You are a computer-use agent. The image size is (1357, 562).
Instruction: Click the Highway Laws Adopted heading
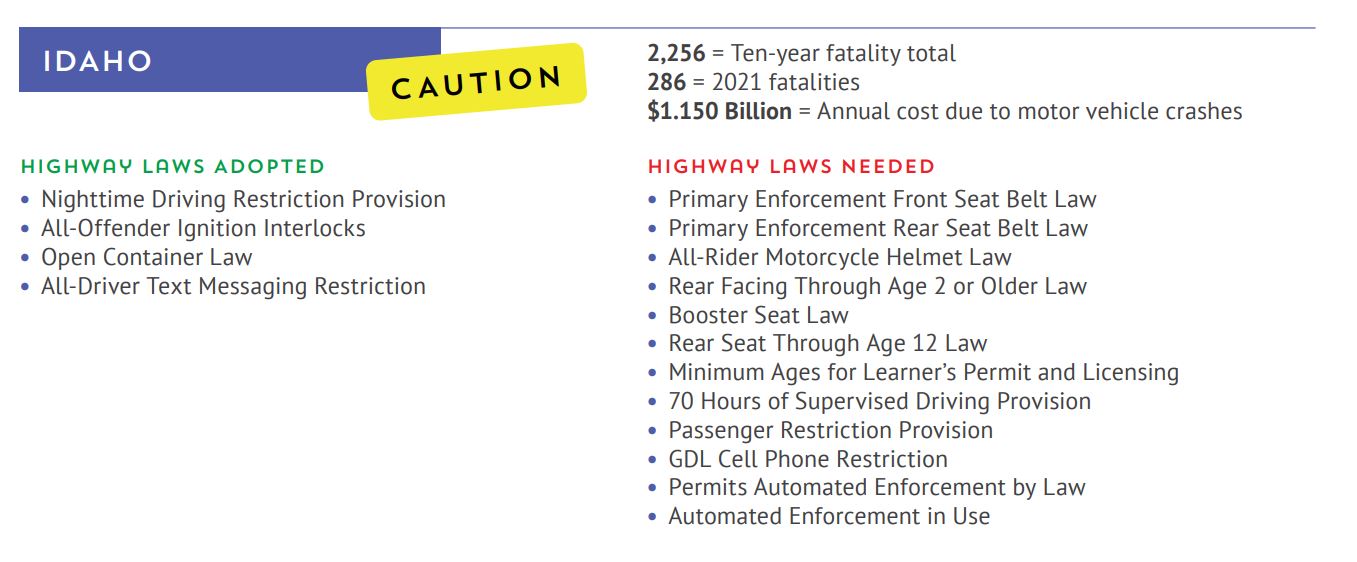click(173, 166)
